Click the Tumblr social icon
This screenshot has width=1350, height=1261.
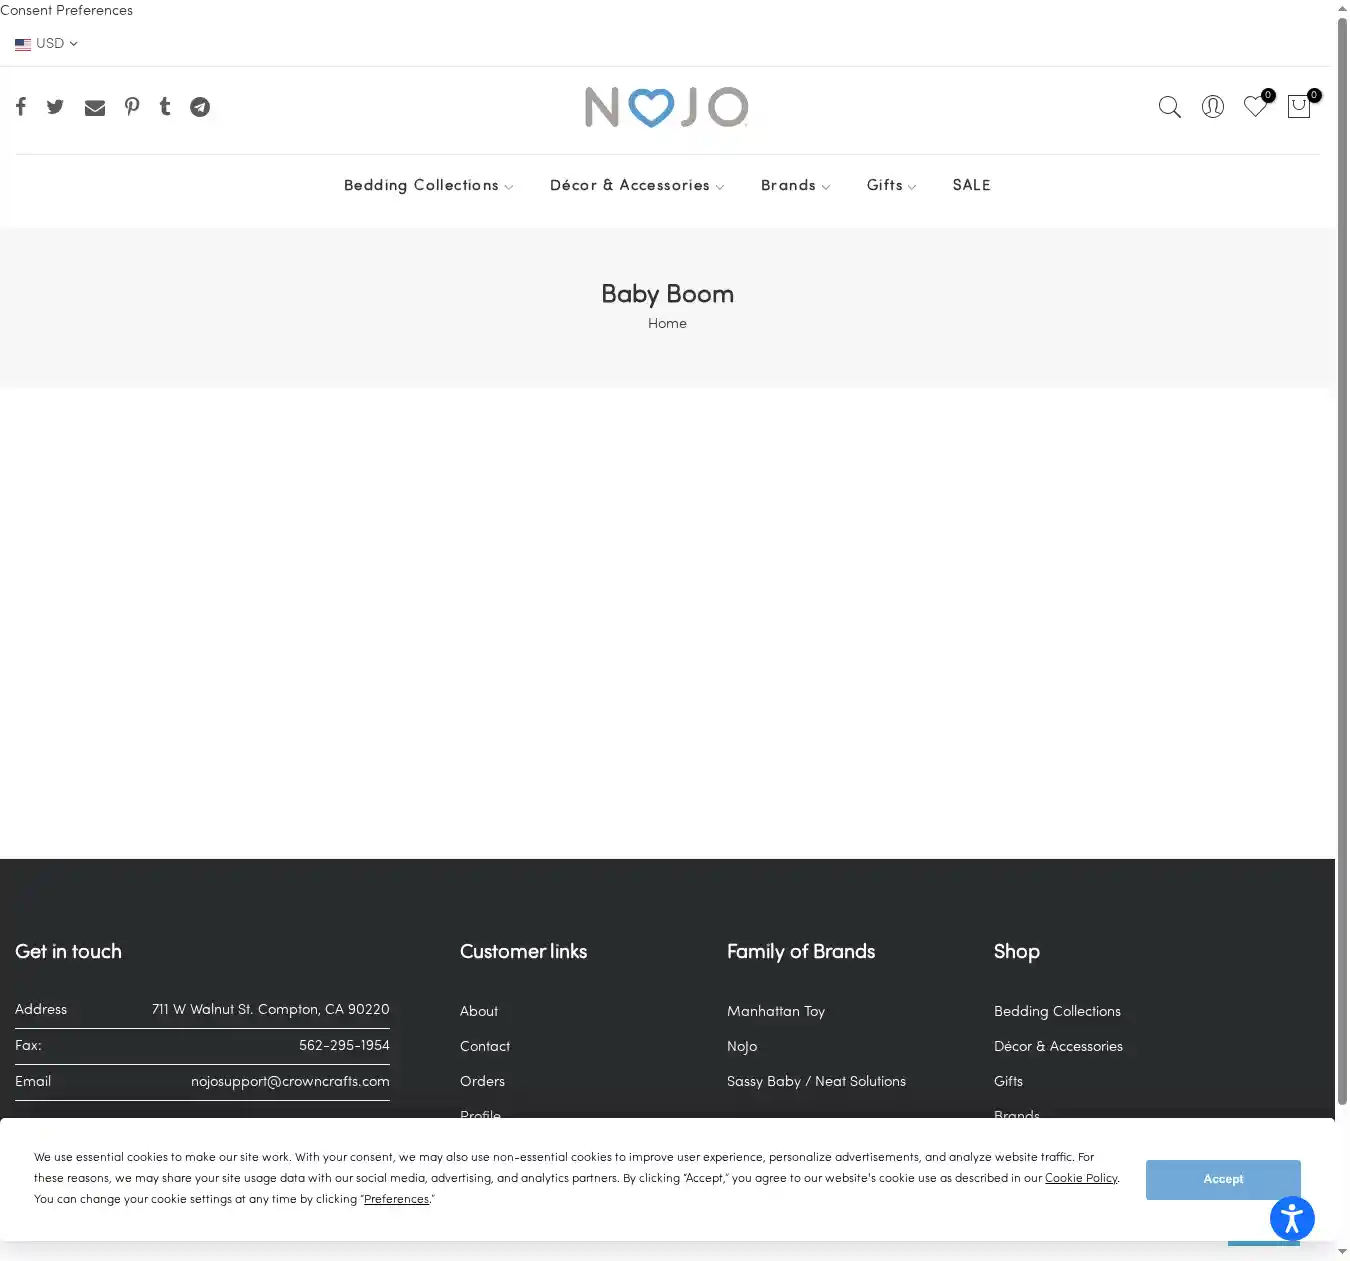[x=165, y=107]
